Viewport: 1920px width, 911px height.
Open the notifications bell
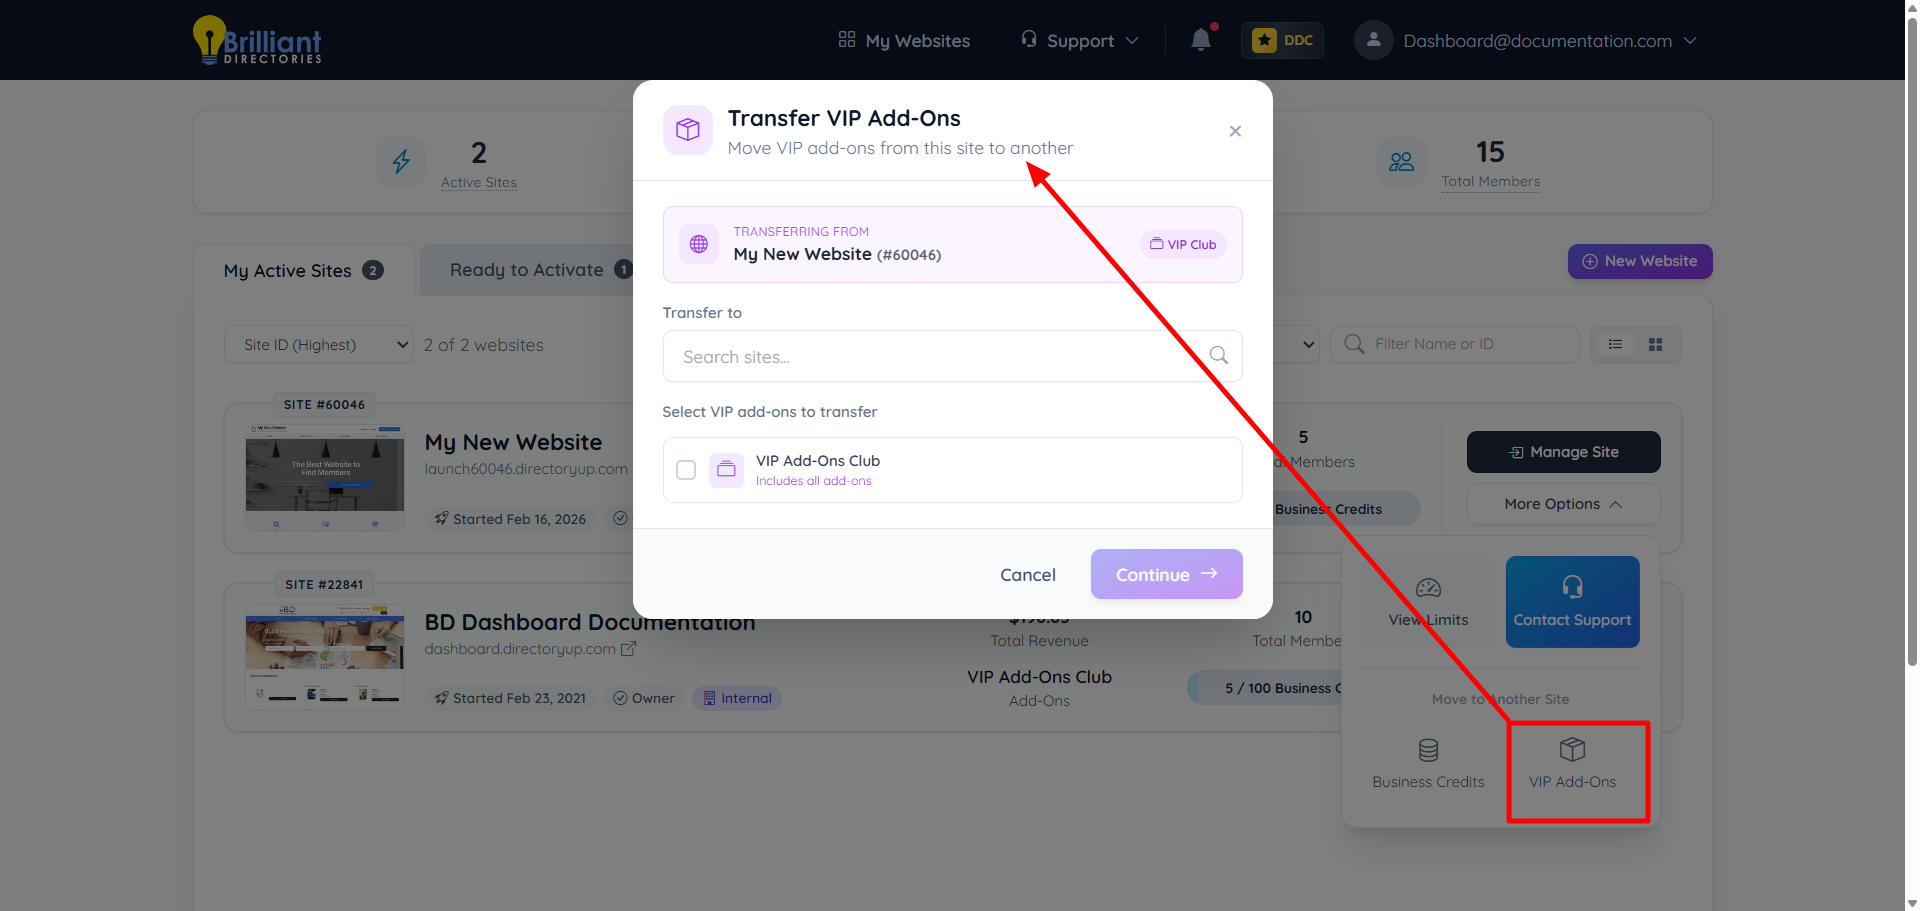tap(1201, 40)
